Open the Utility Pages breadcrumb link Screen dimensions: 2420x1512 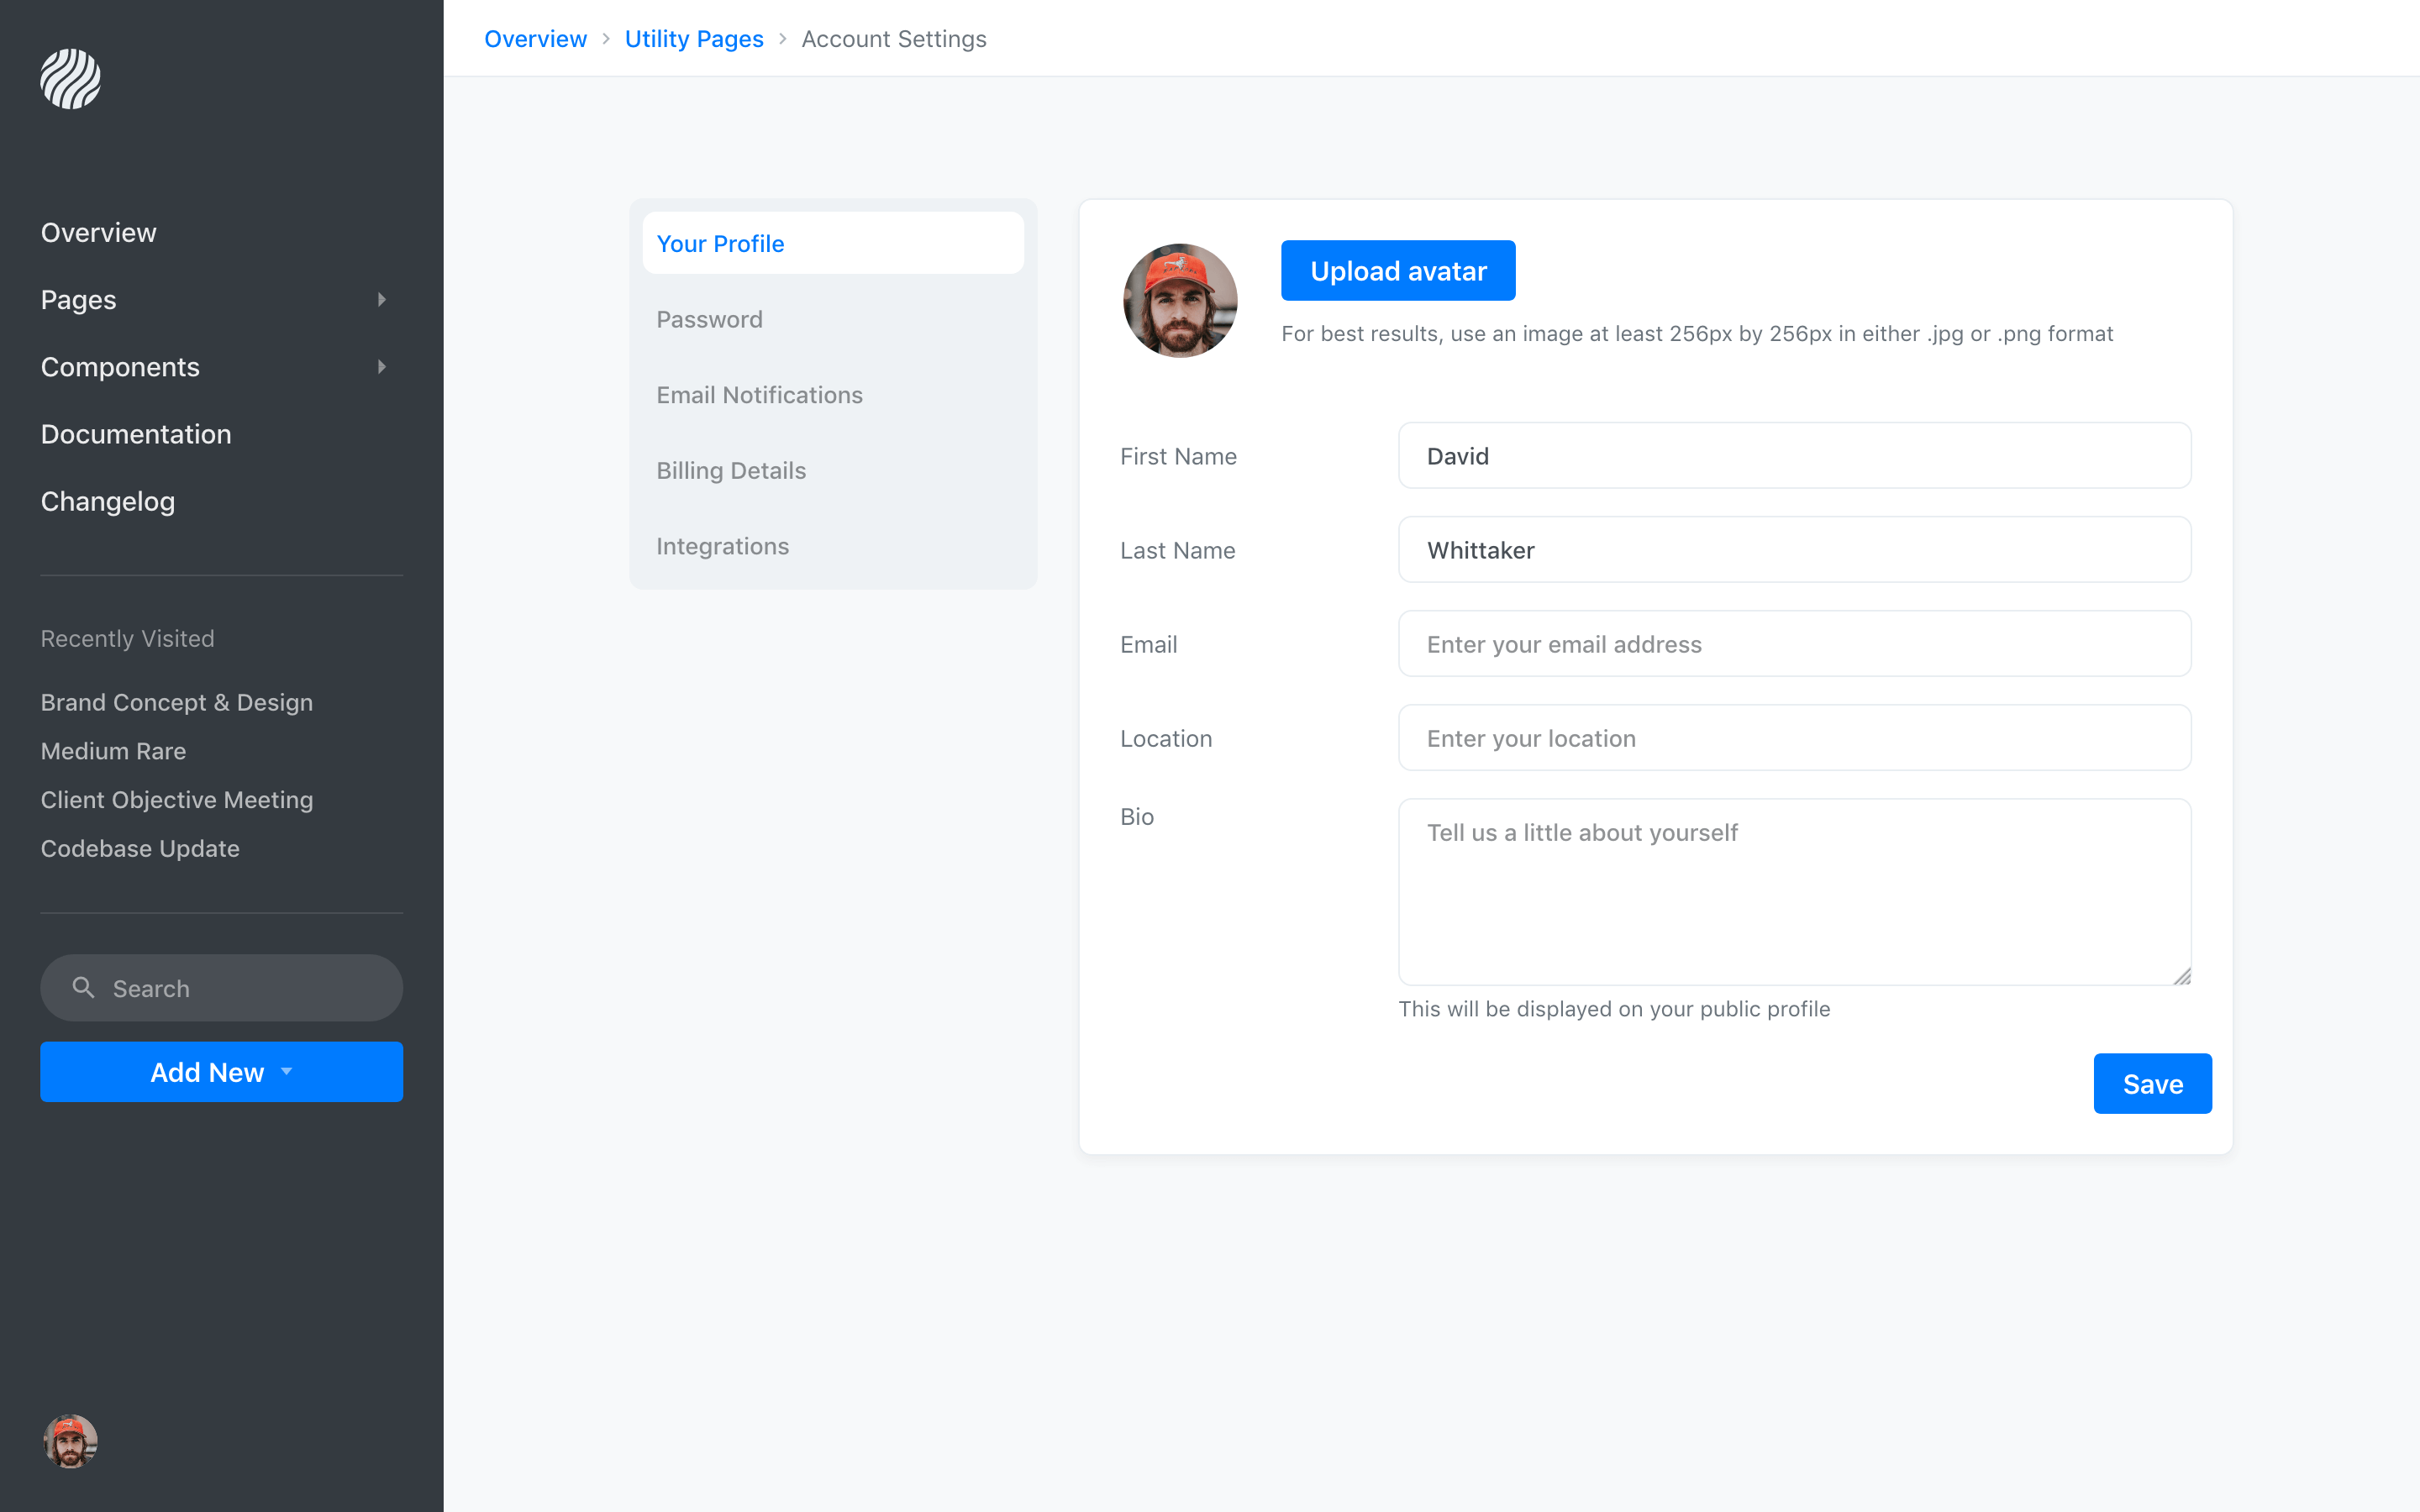(694, 38)
